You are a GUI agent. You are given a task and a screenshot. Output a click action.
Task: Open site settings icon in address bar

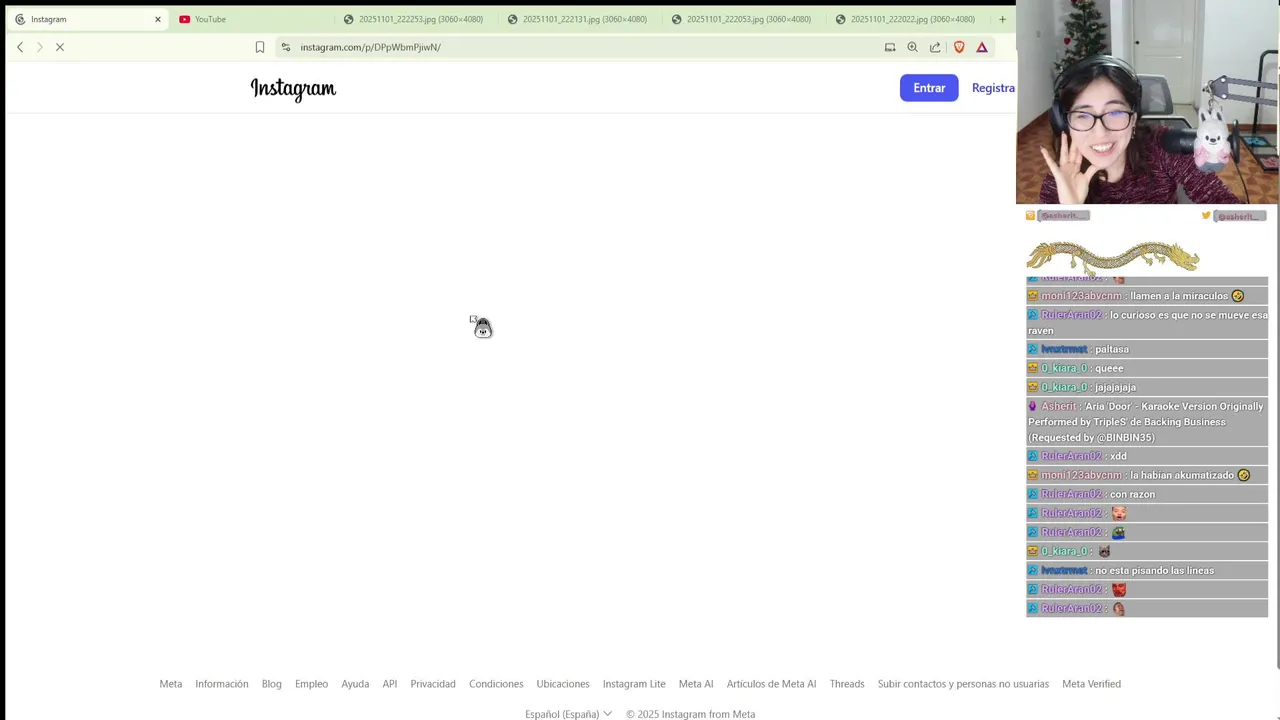(286, 47)
